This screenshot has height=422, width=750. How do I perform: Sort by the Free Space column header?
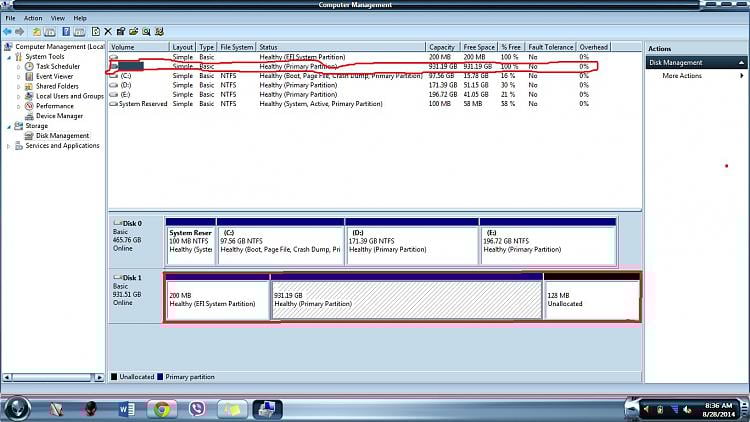tap(479, 47)
